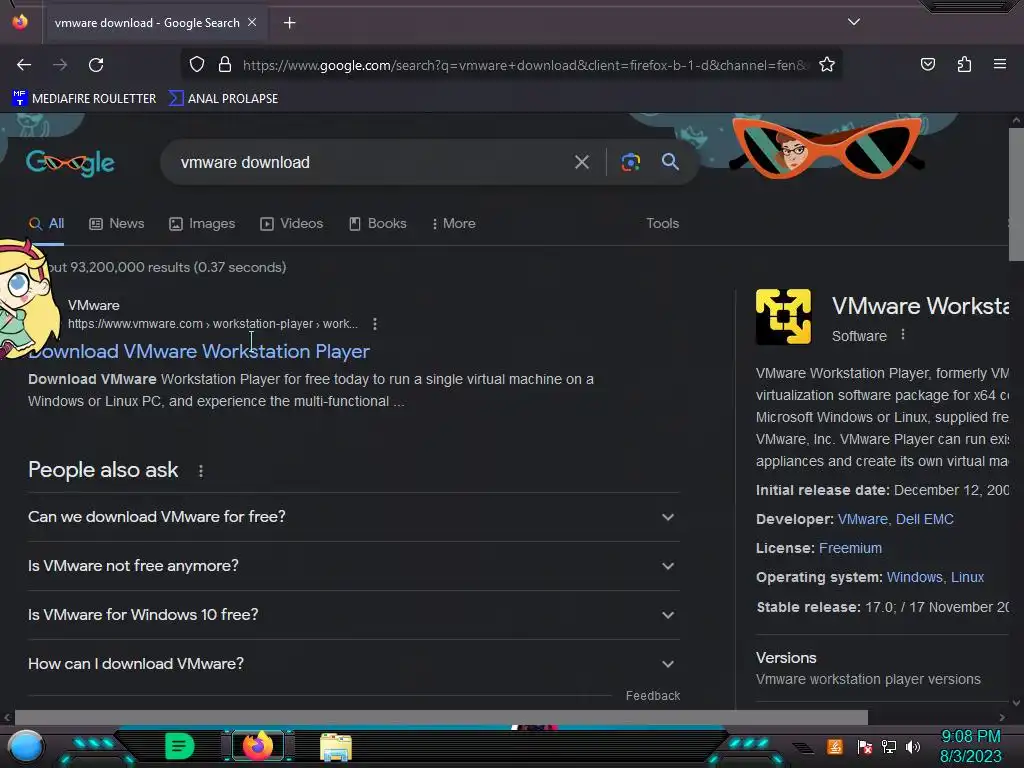Reload the current page
The image size is (1024, 768).
click(x=96, y=65)
